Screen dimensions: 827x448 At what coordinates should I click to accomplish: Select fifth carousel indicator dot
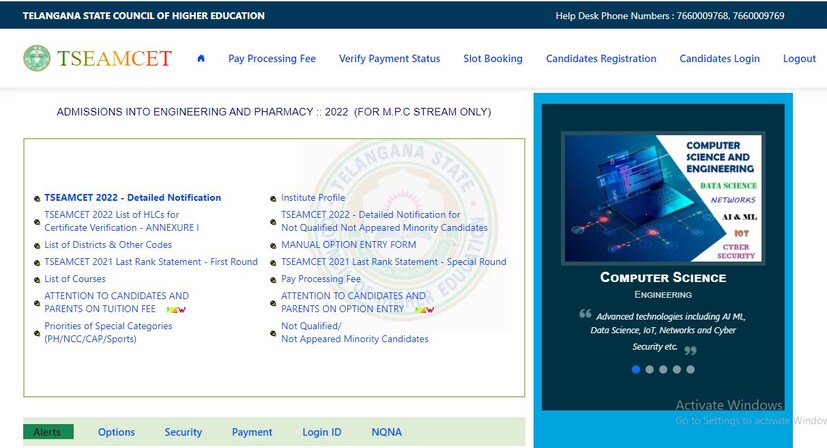690,369
